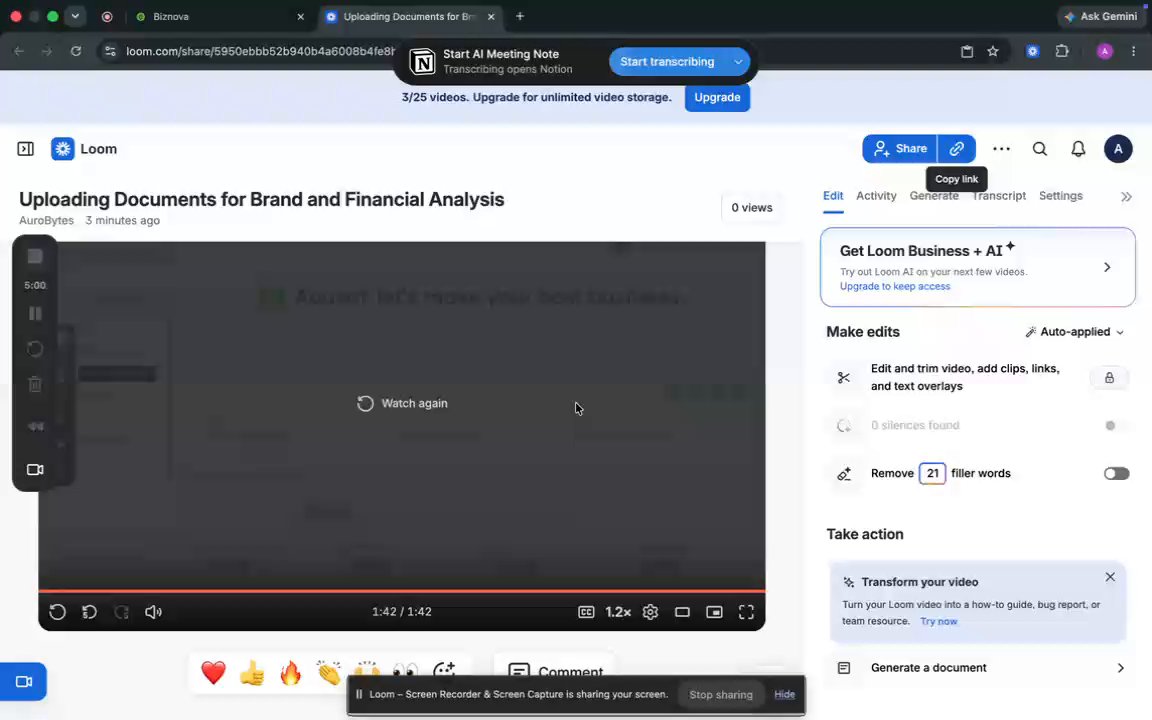The image size is (1152, 720).
Task: Dismiss the Transform your video card
Action: [x=1110, y=577]
